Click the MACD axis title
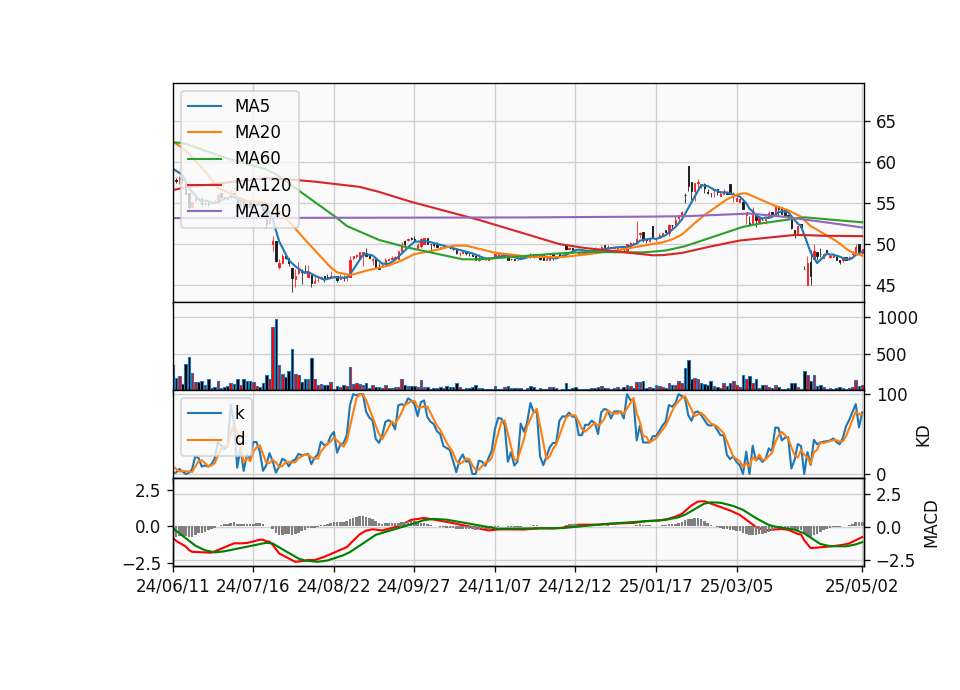Screen dimensions: 960x690 pos(931,524)
